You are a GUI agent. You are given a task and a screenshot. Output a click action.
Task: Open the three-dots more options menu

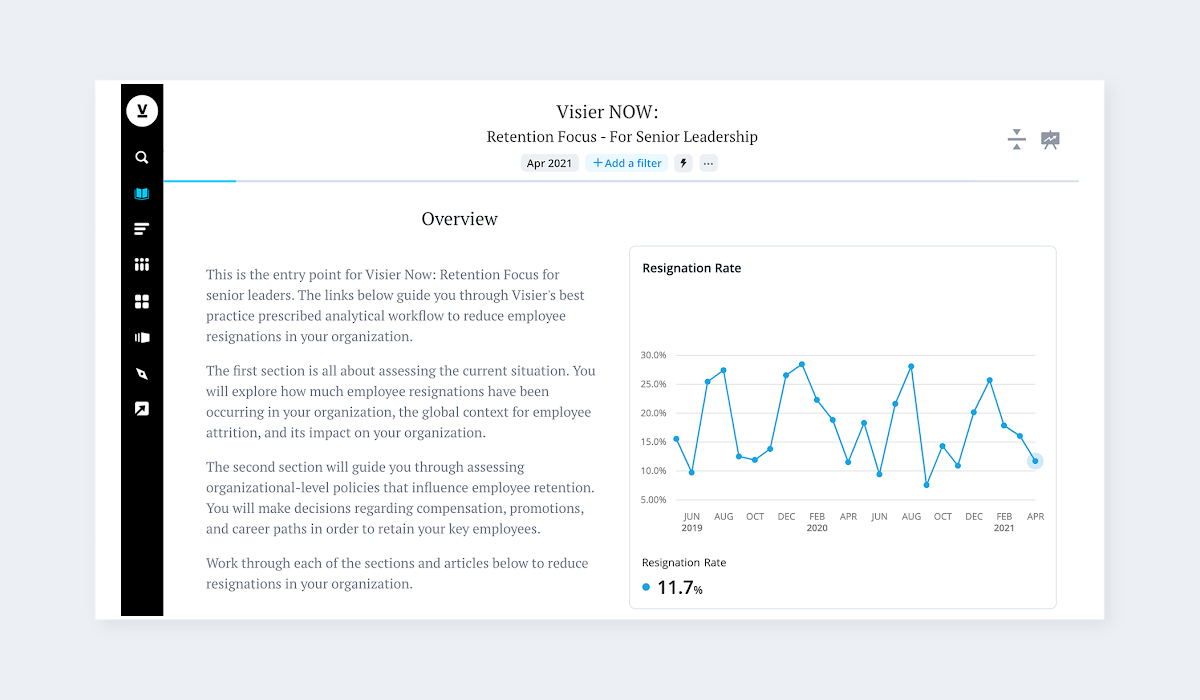point(708,163)
